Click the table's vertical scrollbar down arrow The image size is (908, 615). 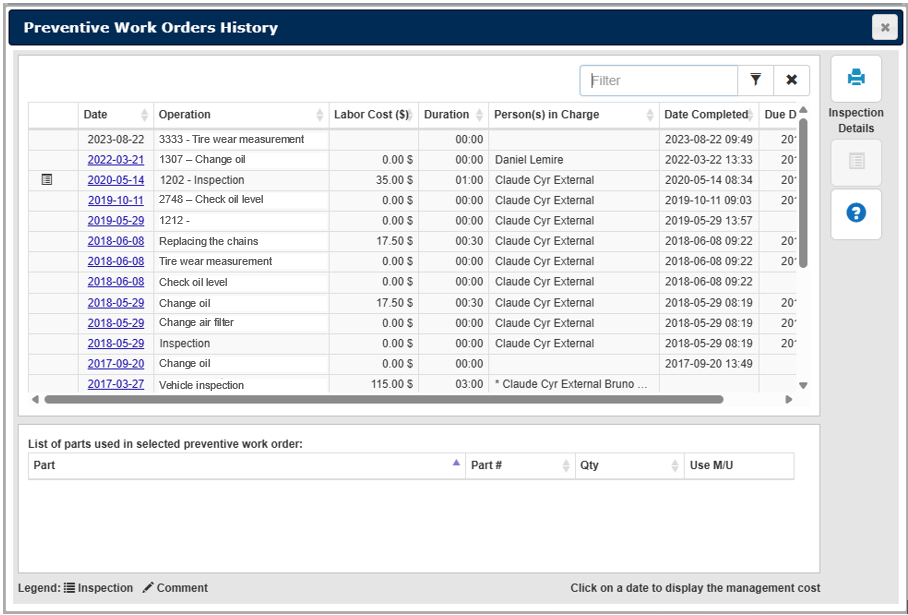(802, 386)
